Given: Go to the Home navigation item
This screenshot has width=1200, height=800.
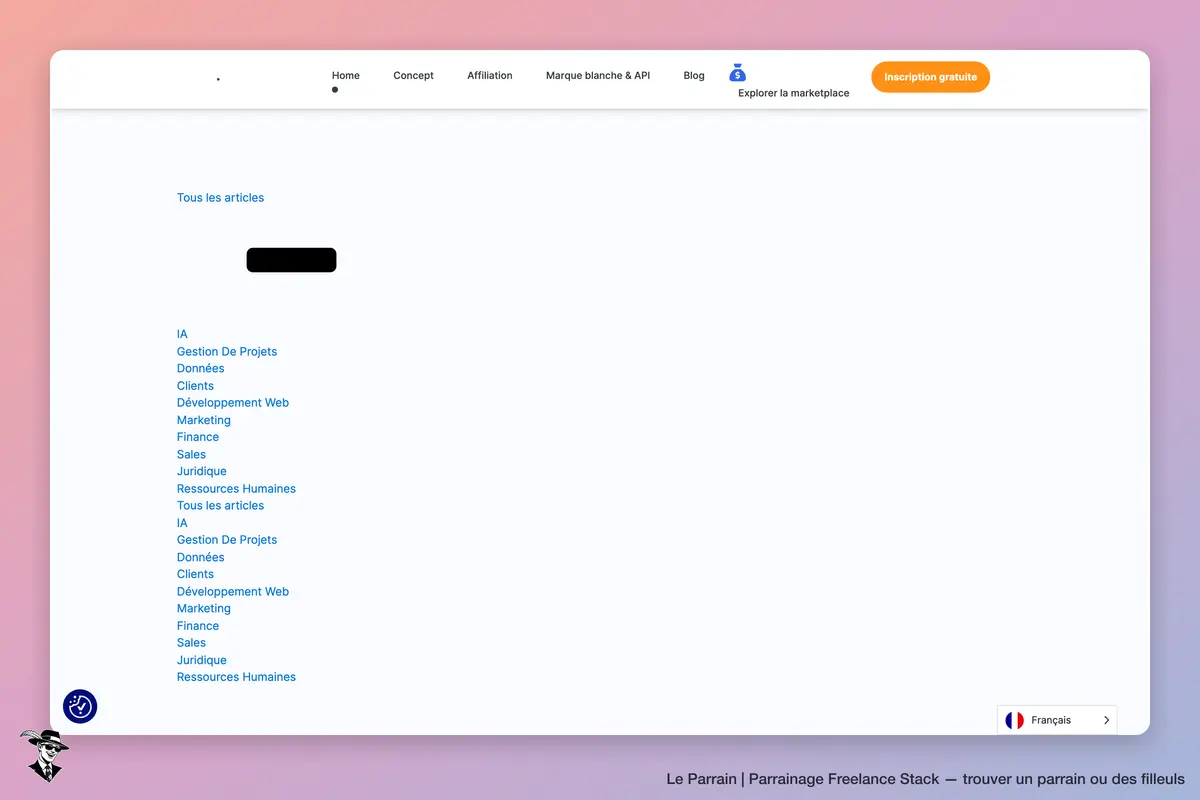Looking at the screenshot, I should pyautogui.click(x=346, y=76).
